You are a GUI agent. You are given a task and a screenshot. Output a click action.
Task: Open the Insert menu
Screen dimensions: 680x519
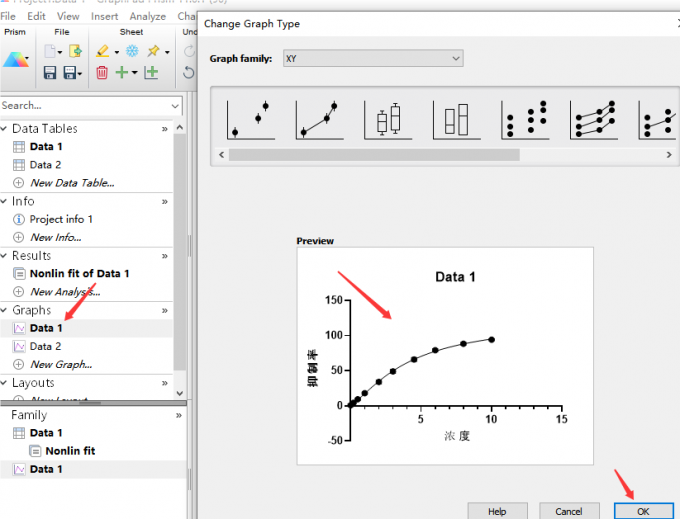click(x=105, y=16)
